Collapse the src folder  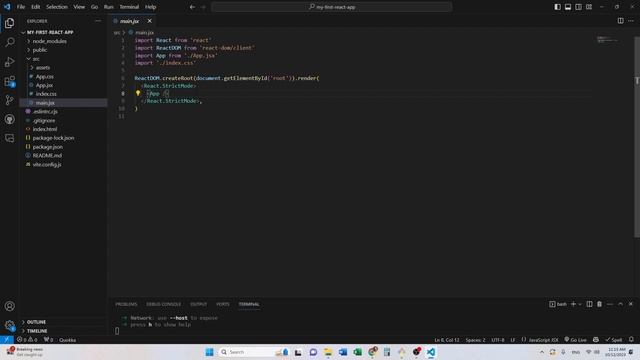36,59
